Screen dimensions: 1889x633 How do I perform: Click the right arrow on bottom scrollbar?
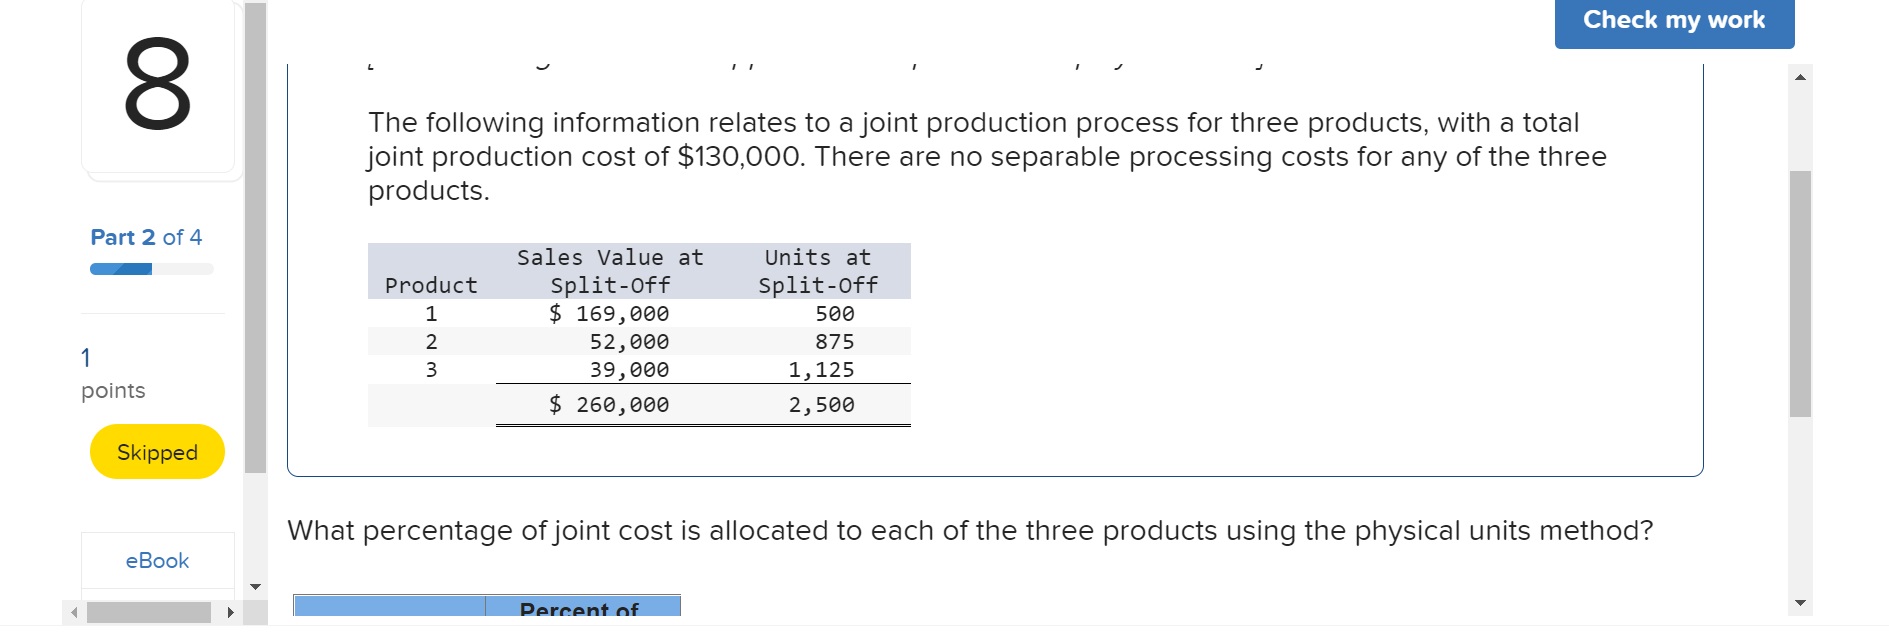pyautogui.click(x=228, y=610)
